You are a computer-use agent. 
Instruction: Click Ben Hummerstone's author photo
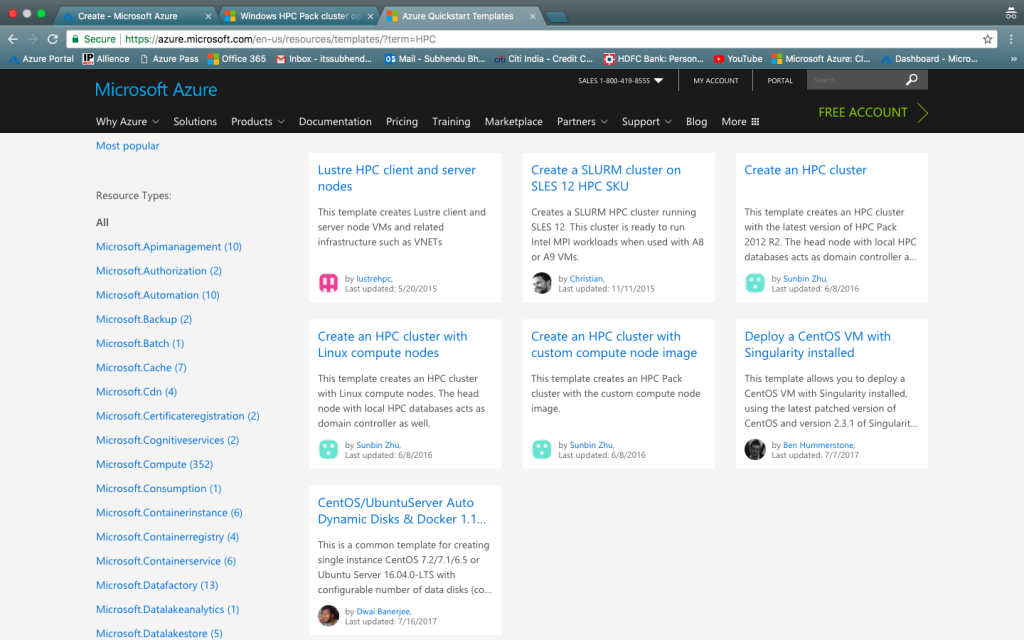[755, 449]
